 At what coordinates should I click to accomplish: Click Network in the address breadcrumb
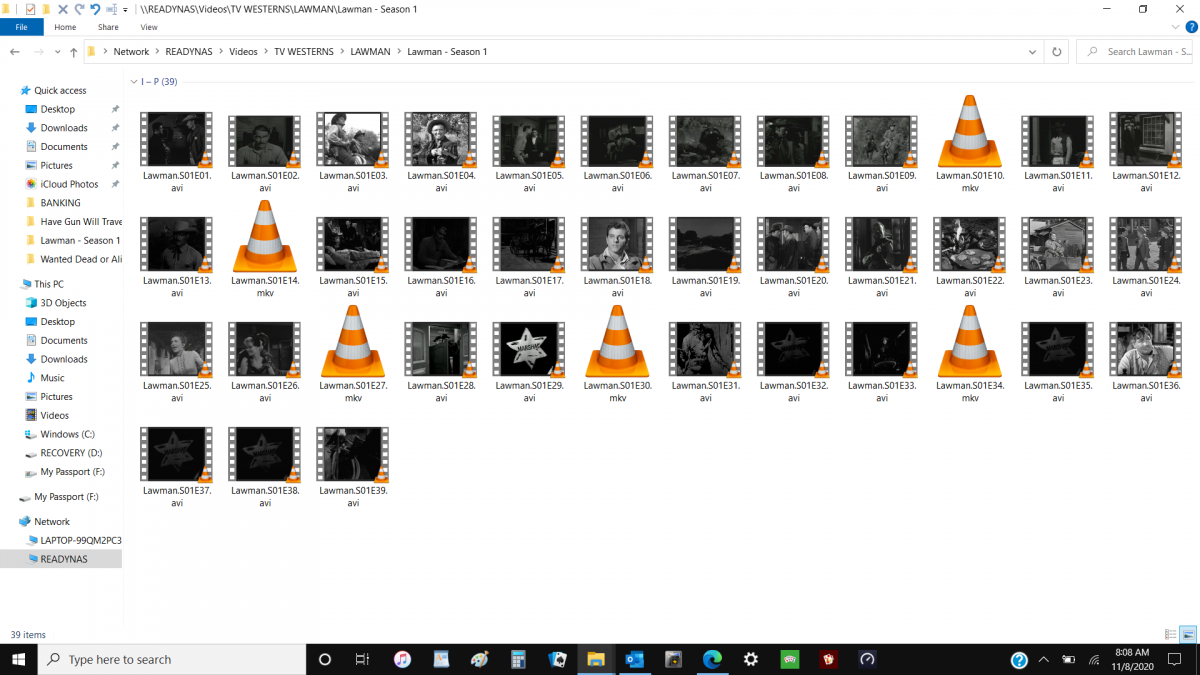pyautogui.click(x=131, y=52)
